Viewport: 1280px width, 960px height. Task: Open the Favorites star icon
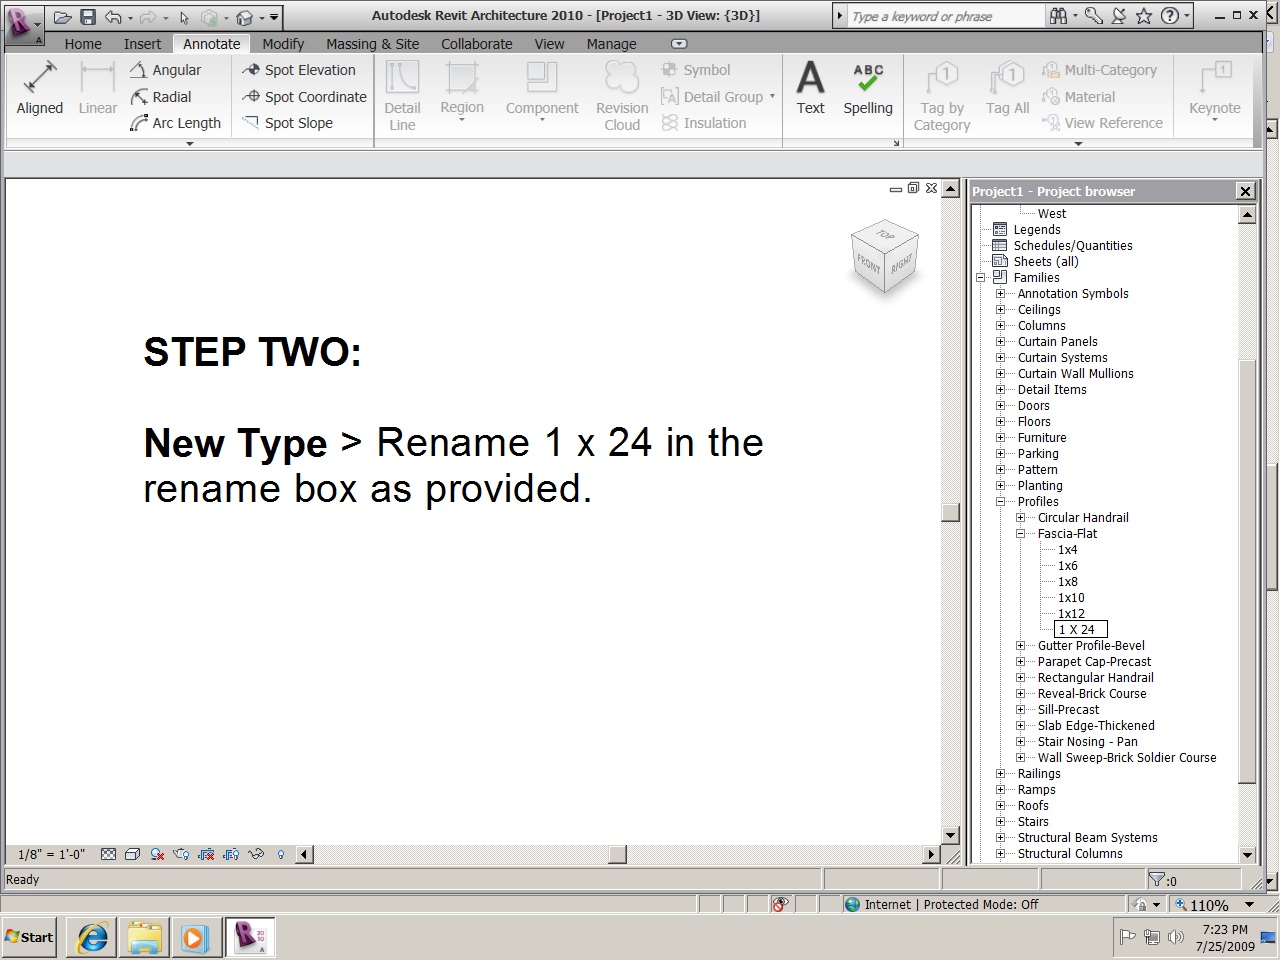(1144, 16)
